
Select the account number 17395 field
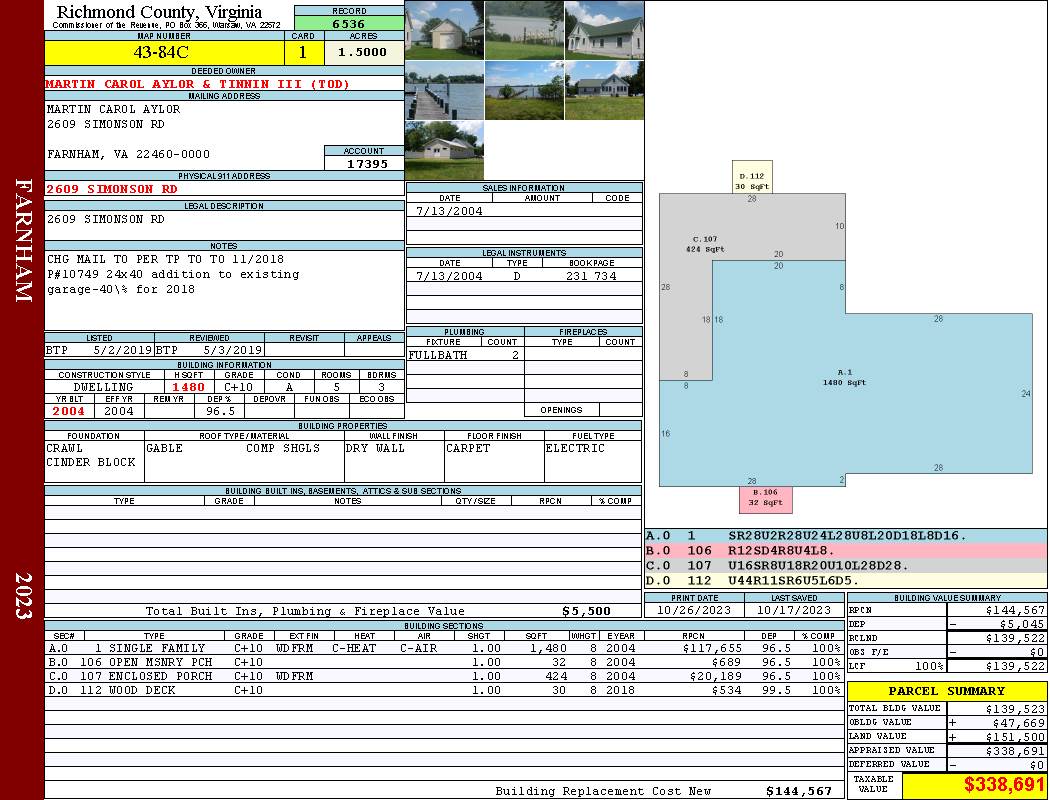click(x=364, y=163)
